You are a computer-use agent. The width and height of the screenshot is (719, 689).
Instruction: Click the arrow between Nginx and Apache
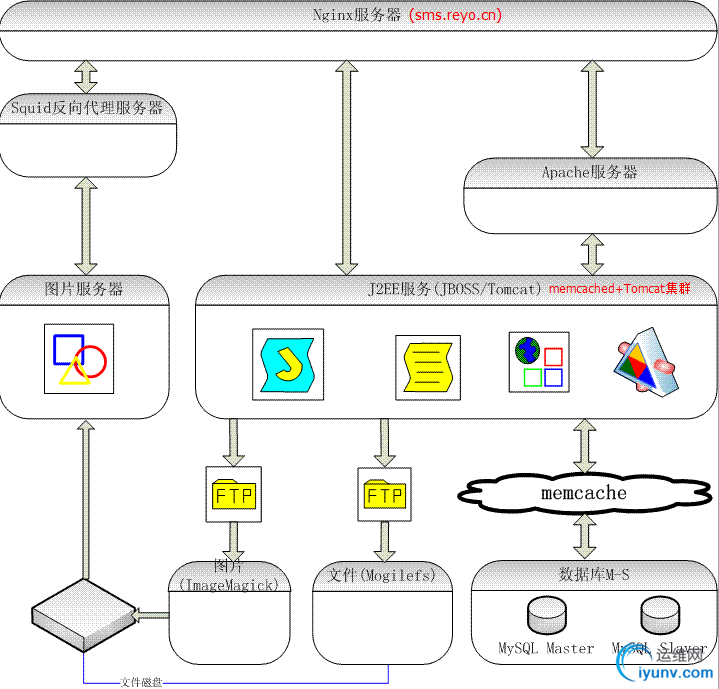click(592, 109)
